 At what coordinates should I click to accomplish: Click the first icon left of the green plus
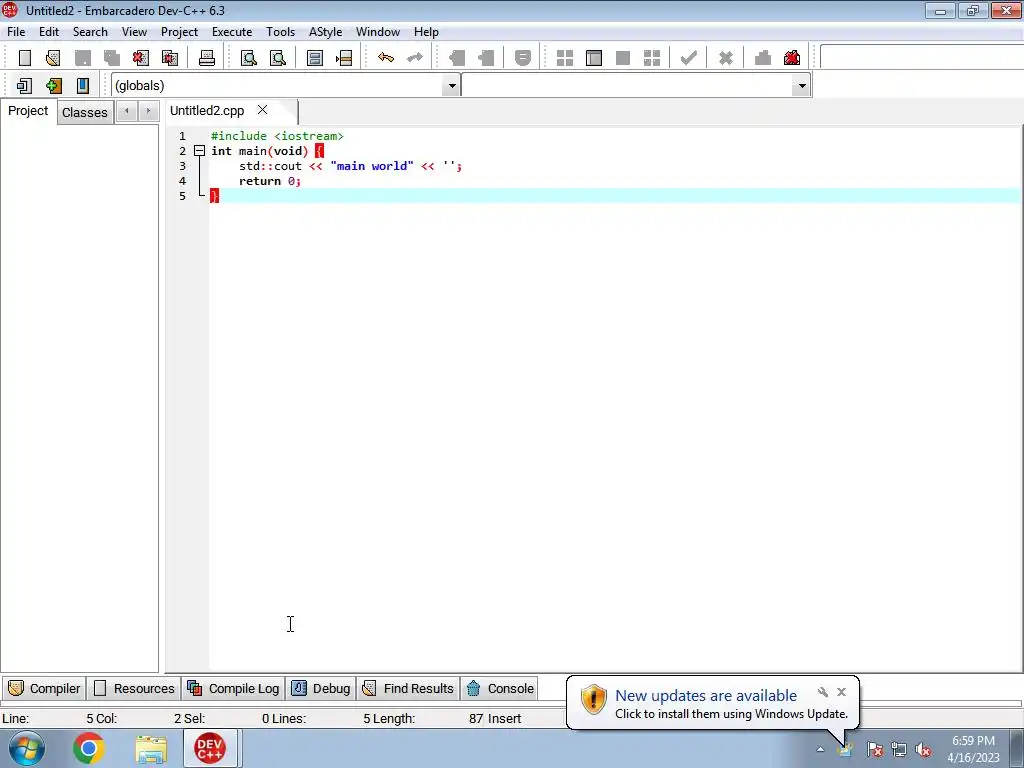coord(24,86)
